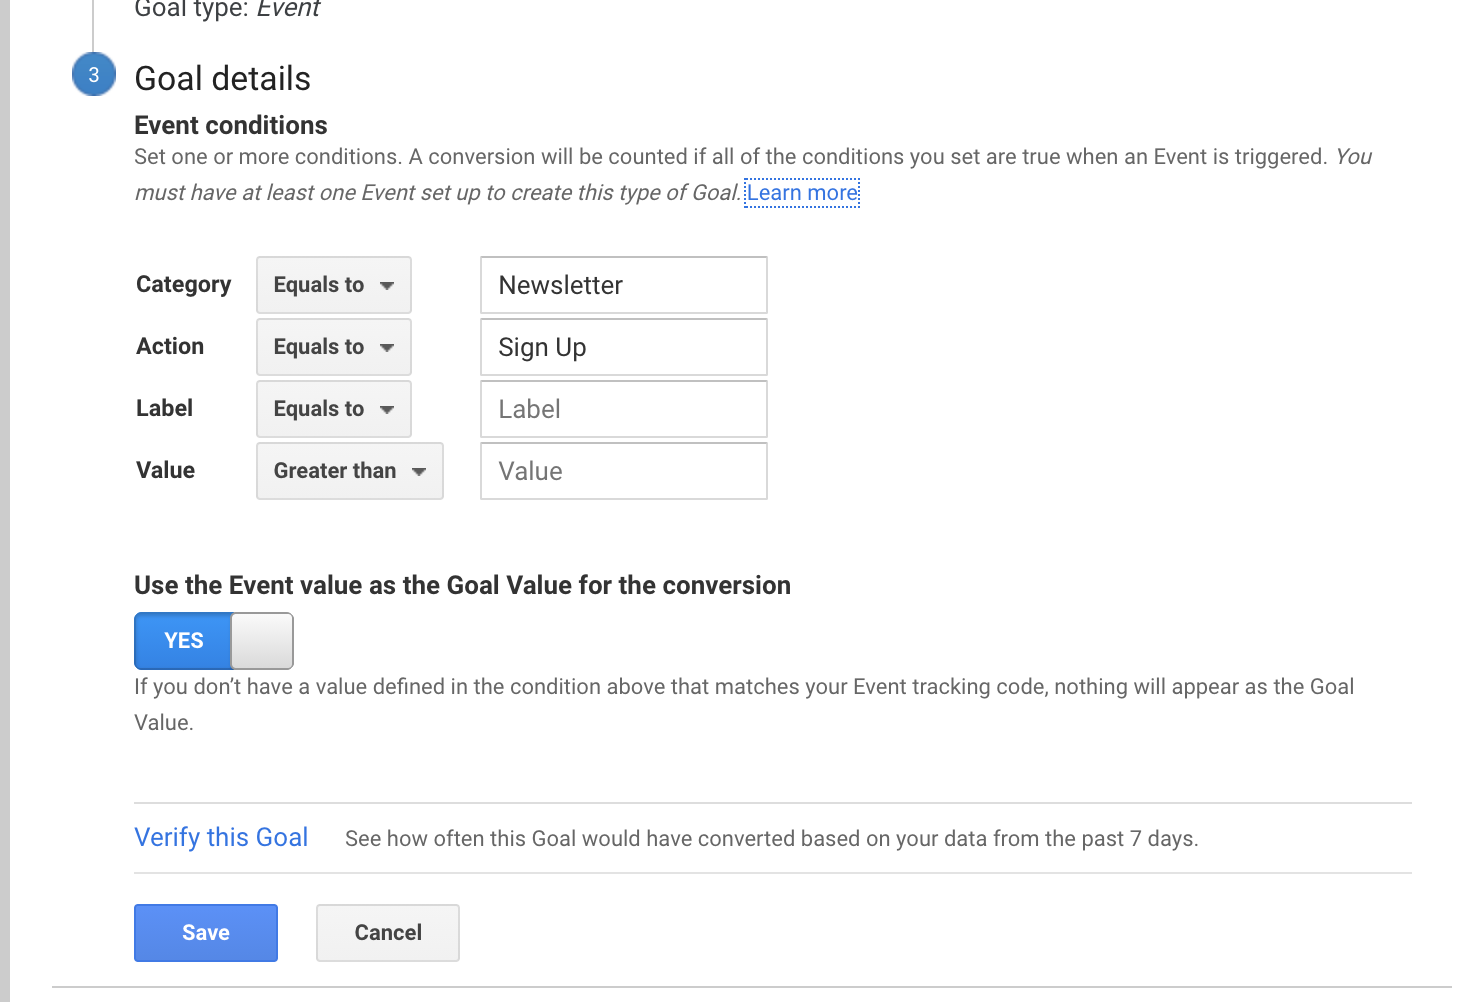Click the Verify this Goal link
1468x1002 pixels.
[x=221, y=837]
